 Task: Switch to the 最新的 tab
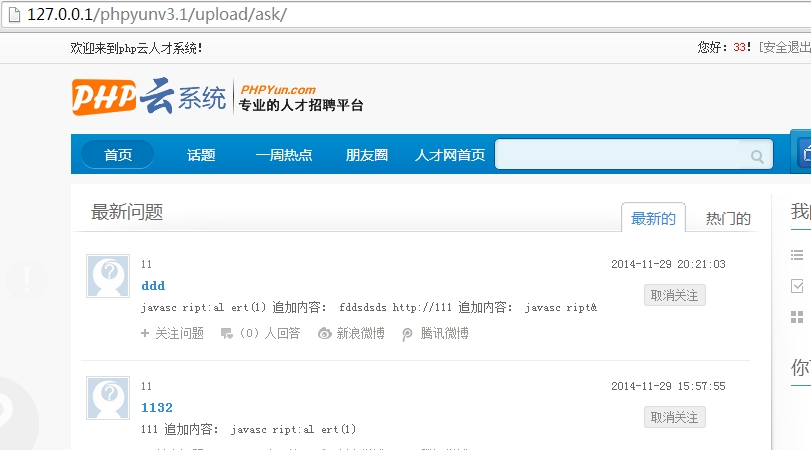pos(653,218)
